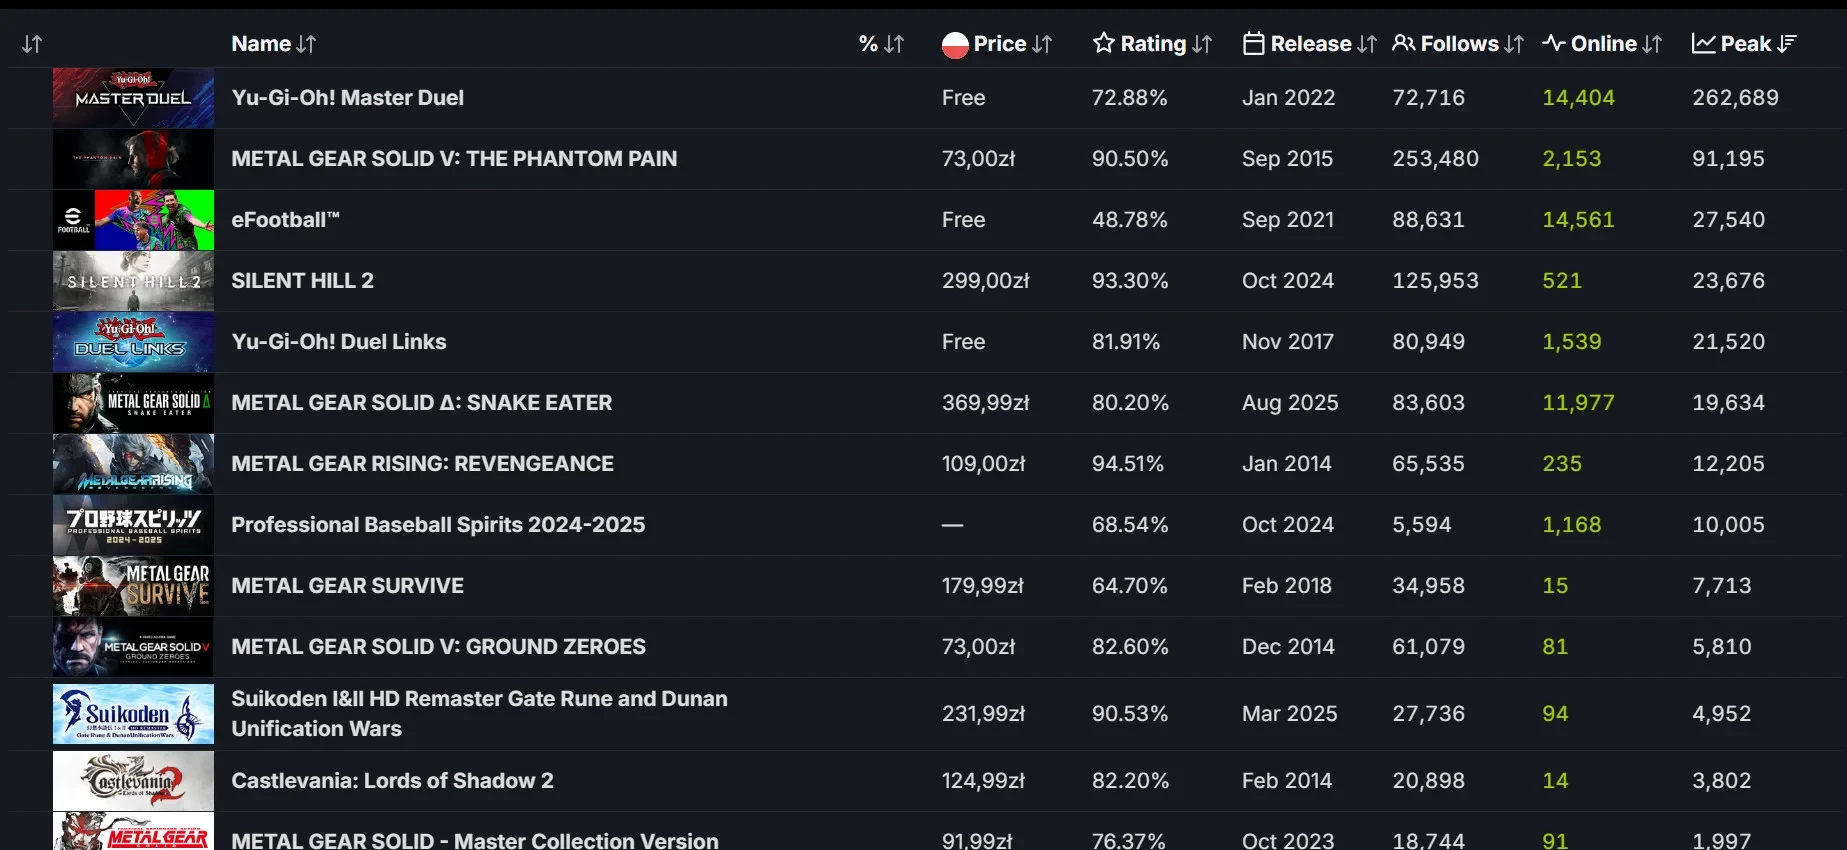Click the calendar icon beside Release
1847x850 pixels.
(1253, 43)
